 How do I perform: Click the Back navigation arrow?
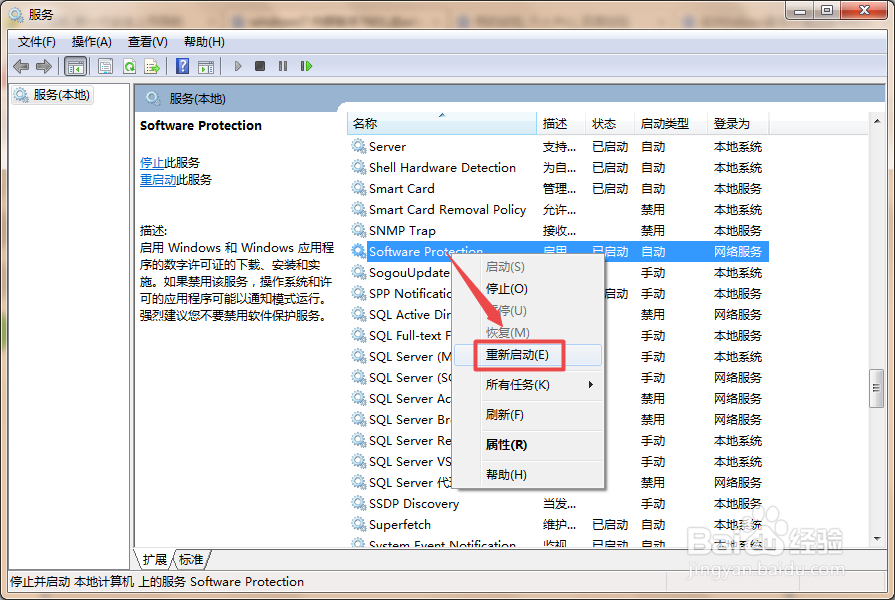tap(21, 66)
